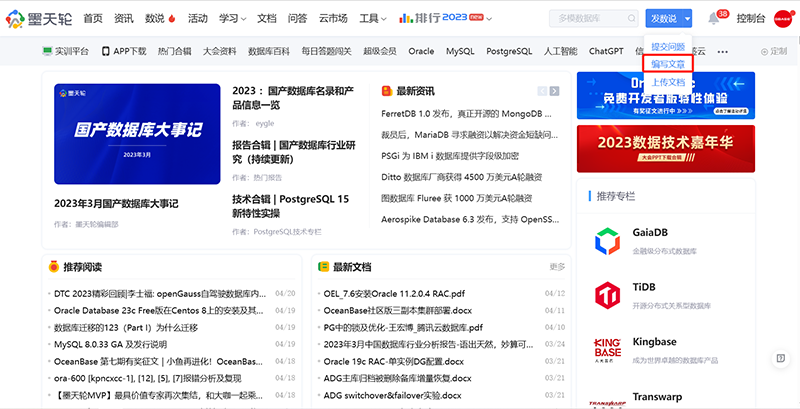Screen dimensions: 800x409
Task: Open the 云市场 nav item
Action: click(x=333, y=19)
